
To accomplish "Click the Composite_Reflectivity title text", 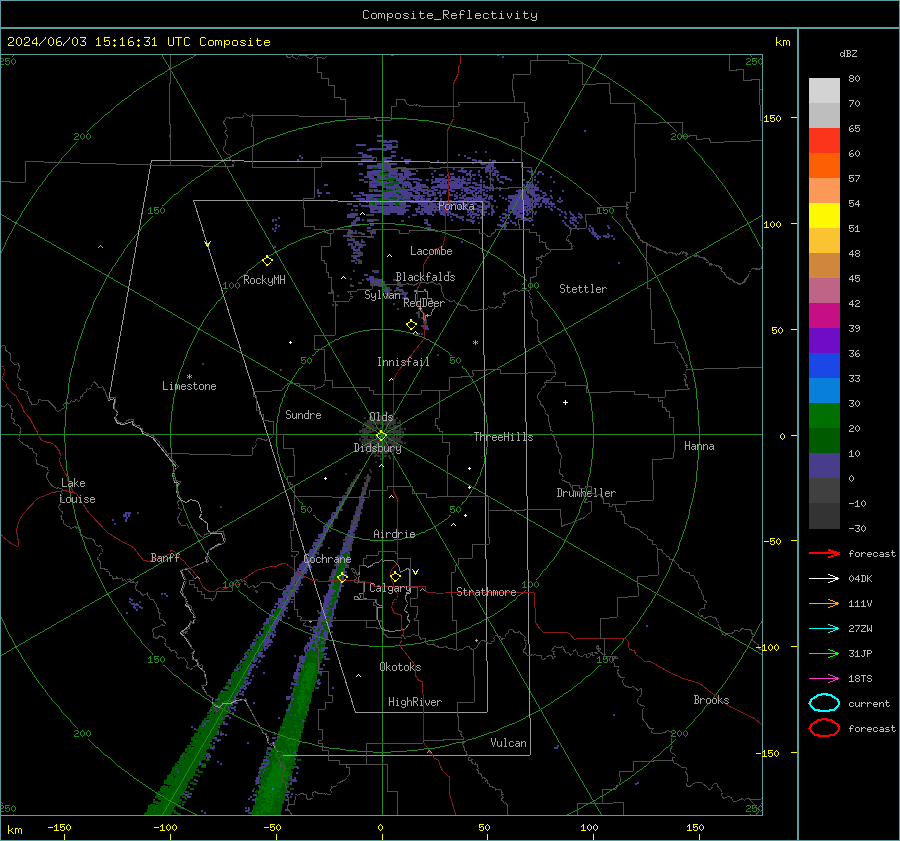I will (450, 15).
